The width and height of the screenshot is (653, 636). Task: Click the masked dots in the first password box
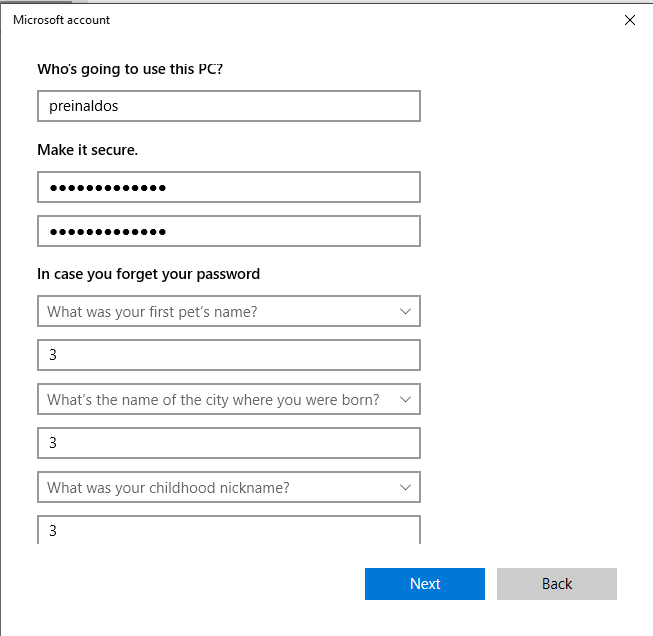coord(108,187)
